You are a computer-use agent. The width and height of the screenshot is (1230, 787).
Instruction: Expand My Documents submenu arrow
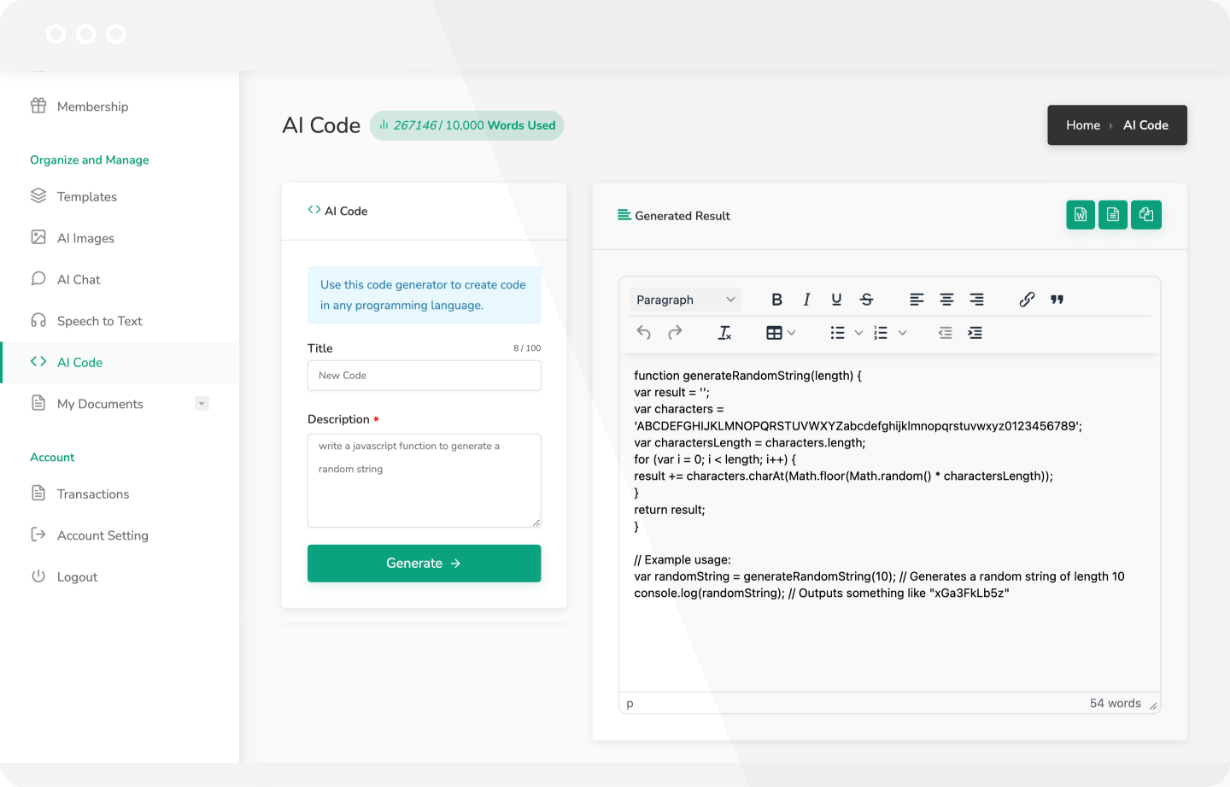pyautogui.click(x=202, y=404)
